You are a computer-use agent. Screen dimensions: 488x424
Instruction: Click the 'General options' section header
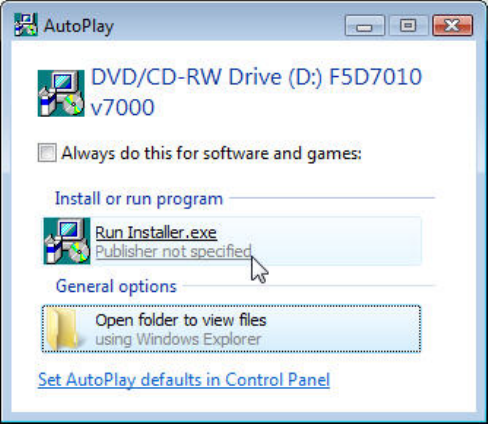(116, 287)
